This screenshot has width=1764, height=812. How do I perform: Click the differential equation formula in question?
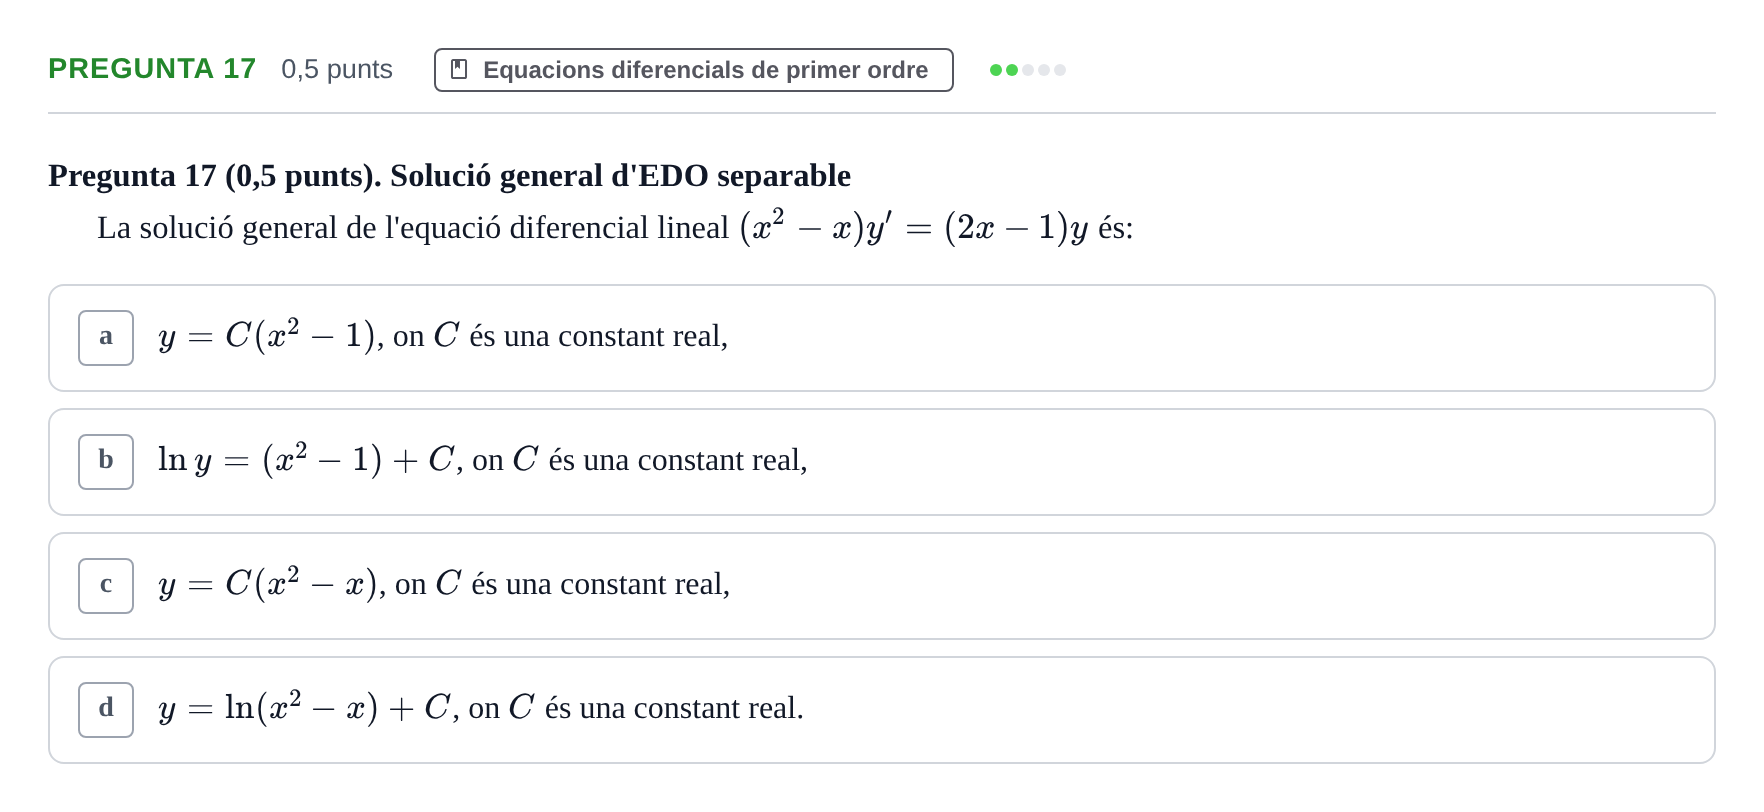pos(914,227)
